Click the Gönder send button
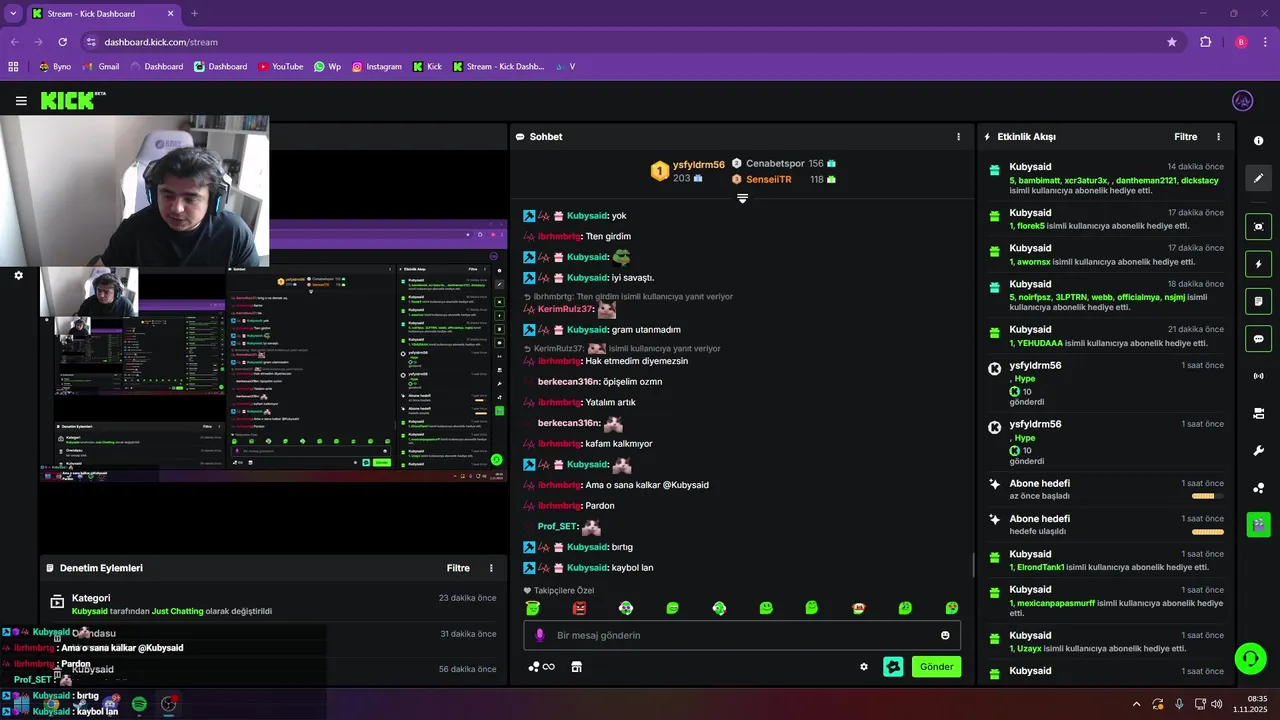This screenshot has height=720, width=1280. point(936,667)
